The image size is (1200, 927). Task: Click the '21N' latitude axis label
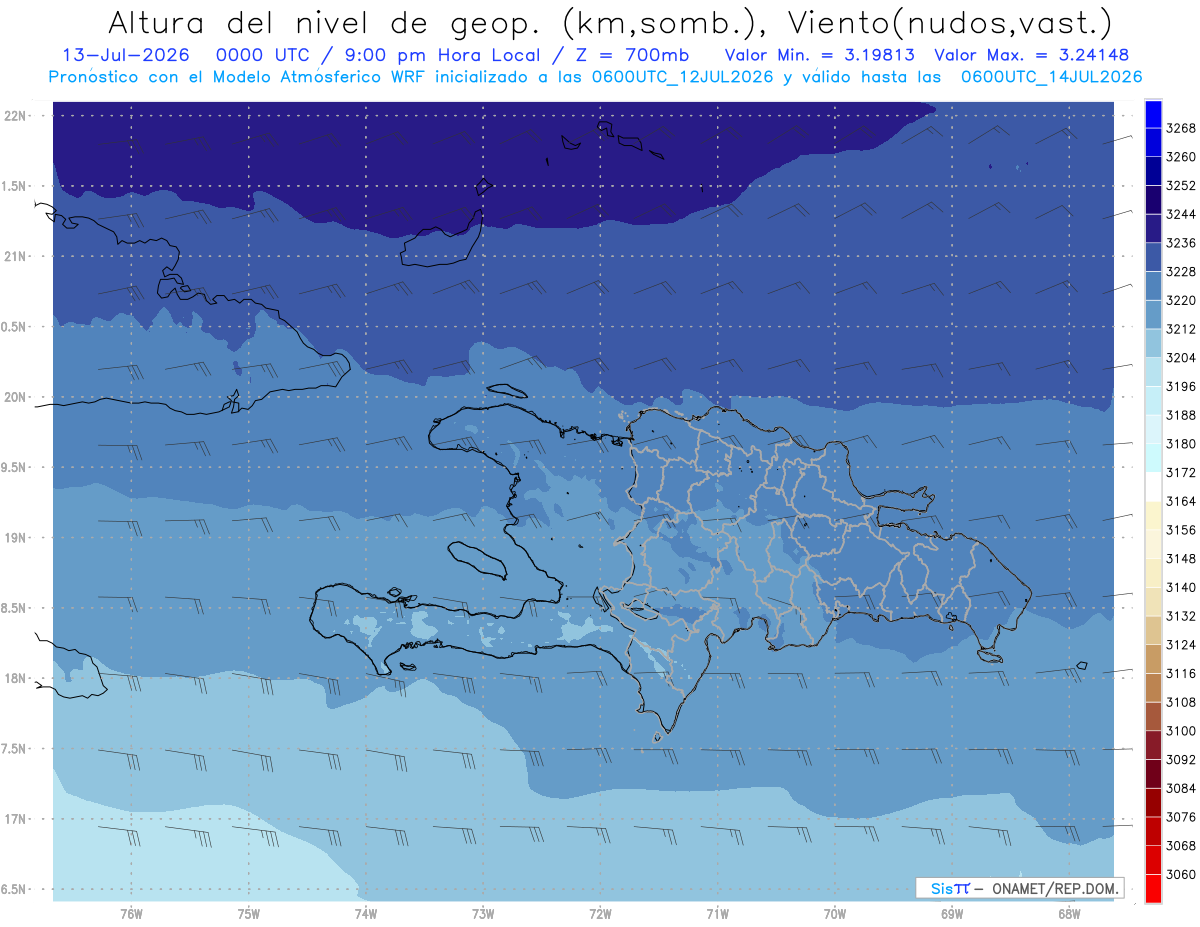click(15, 256)
